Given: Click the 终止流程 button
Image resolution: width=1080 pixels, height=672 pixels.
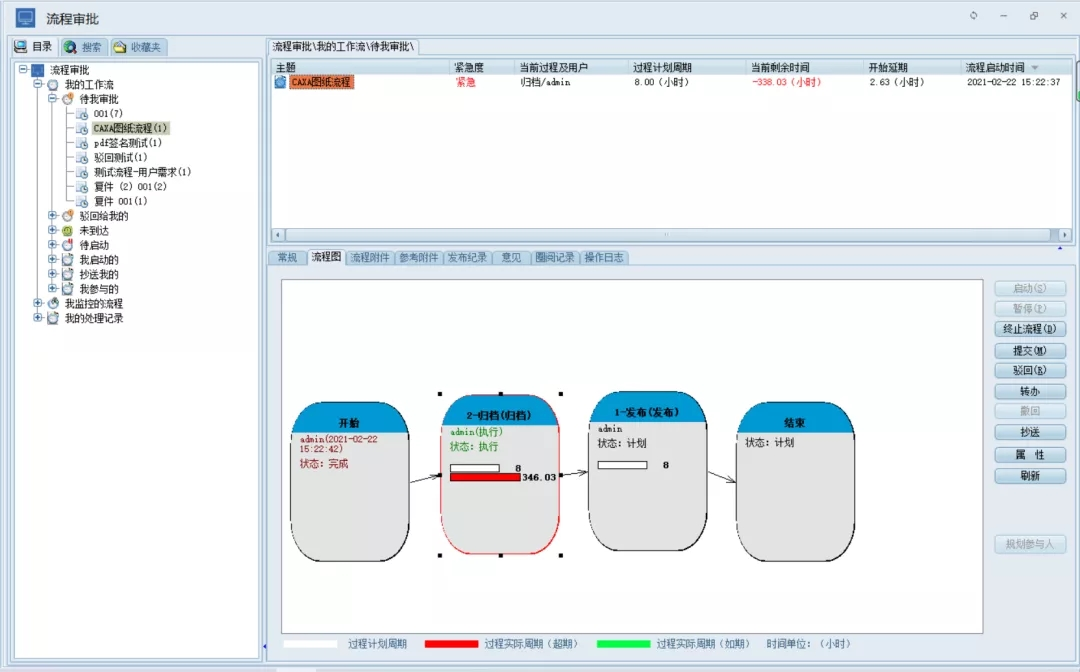Looking at the screenshot, I should click(x=1030, y=329).
